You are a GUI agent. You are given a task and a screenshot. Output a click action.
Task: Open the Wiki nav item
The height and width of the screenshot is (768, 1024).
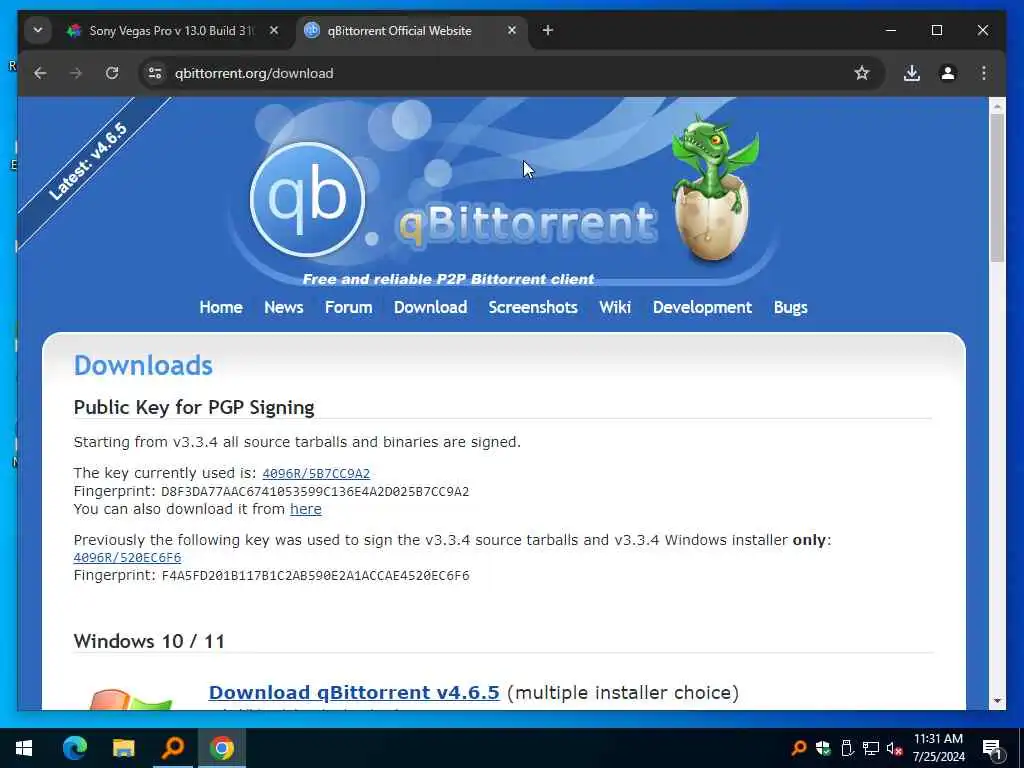(615, 307)
